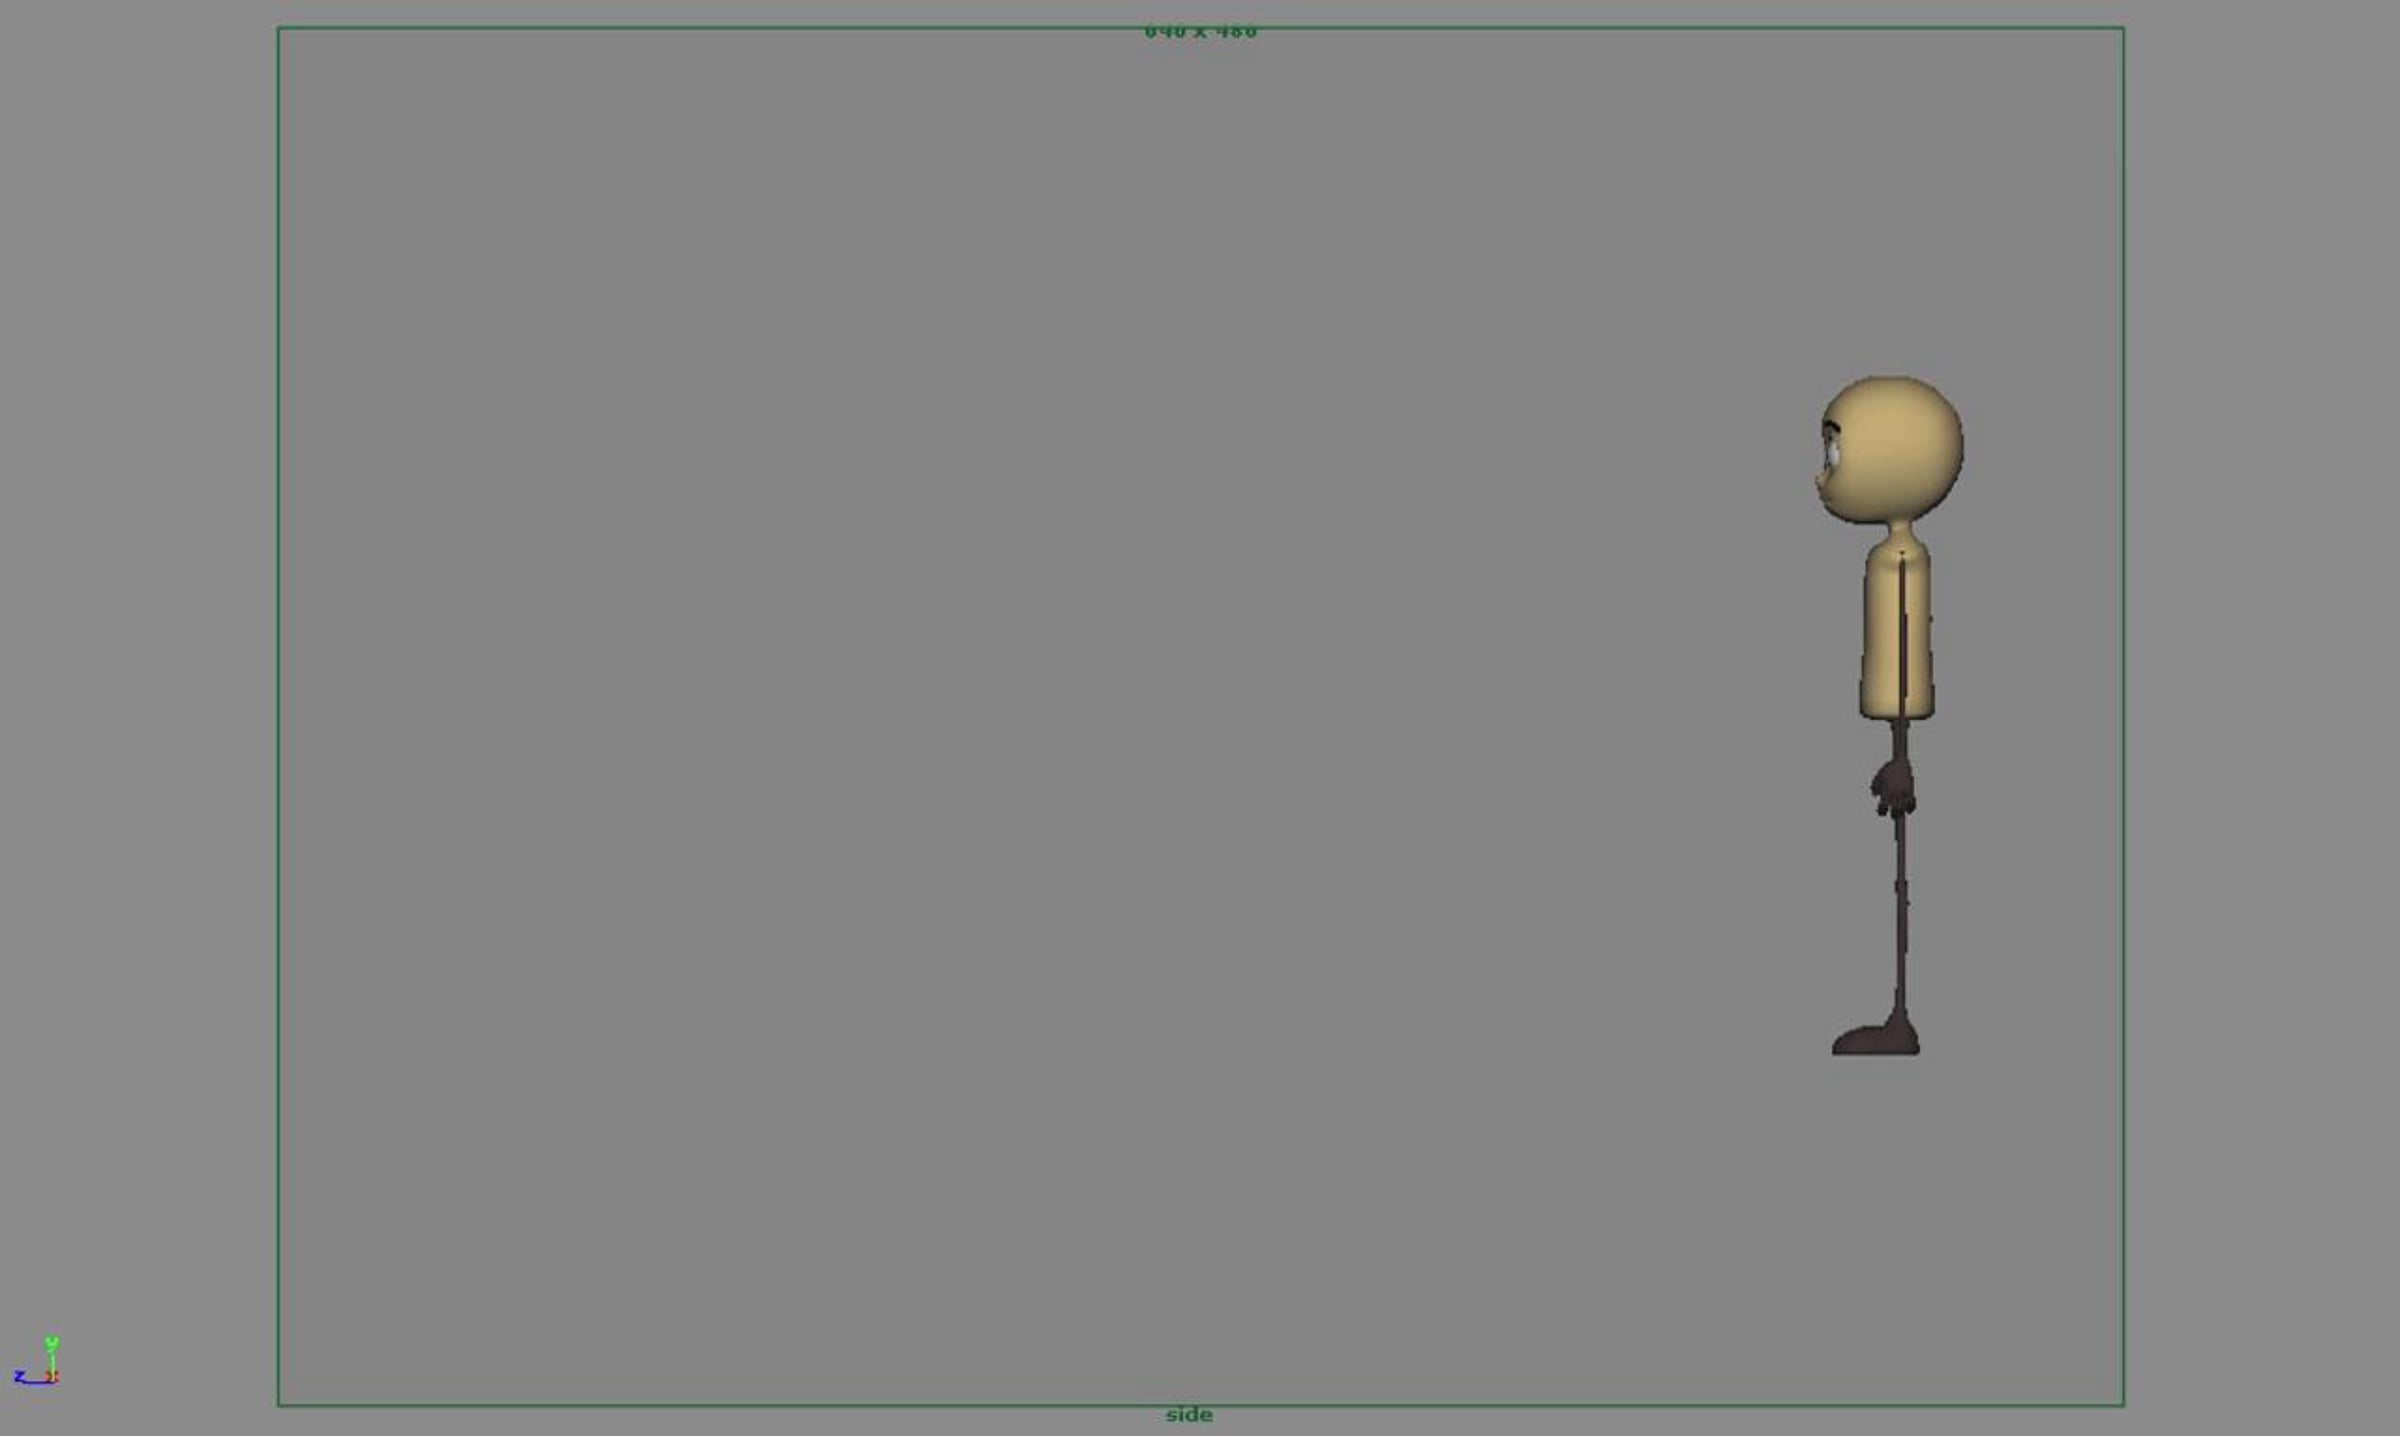This screenshot has height=1436, width=2400.
Task: Click the 640 x 480 resolution gate label
Action: [1200, 32]
